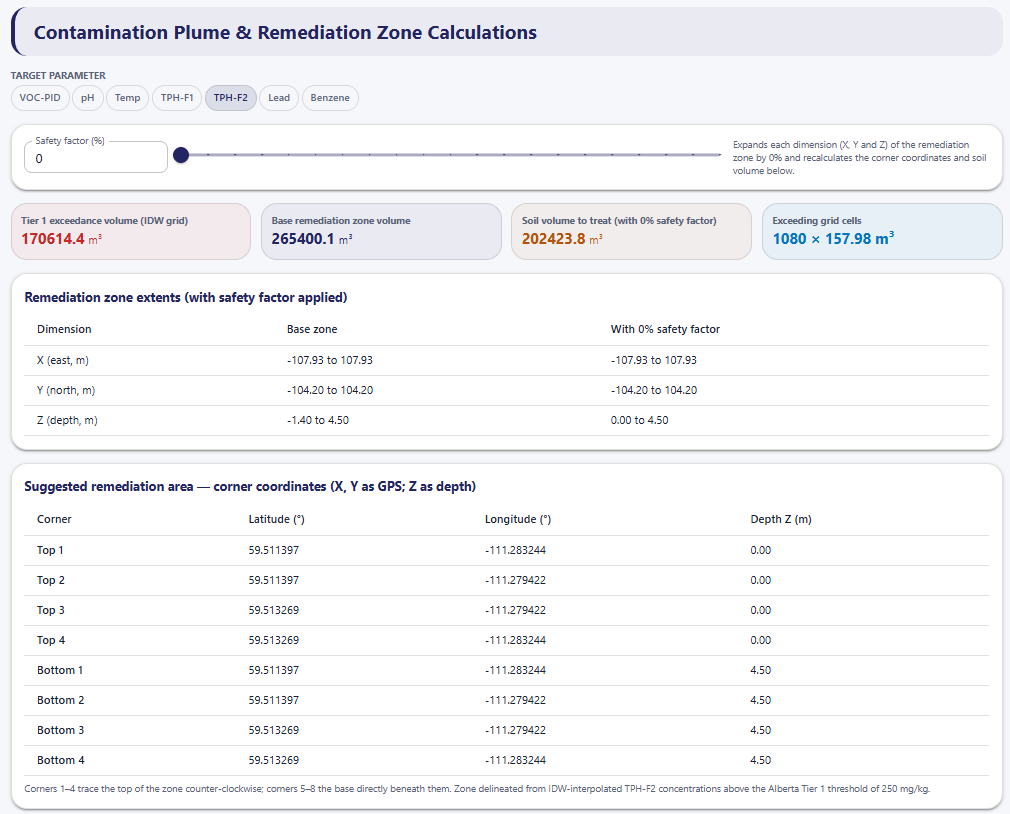1010x814 pixels.
Task: Click the Dimension column header
Action: (x=64, y=329)
